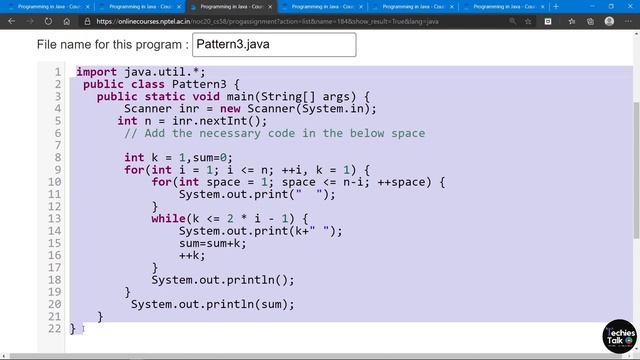Image resolution: width=640 pixels, height=360 pixels.
Task: Open the zoom magnifier in address bar
Action: [512, 21]
